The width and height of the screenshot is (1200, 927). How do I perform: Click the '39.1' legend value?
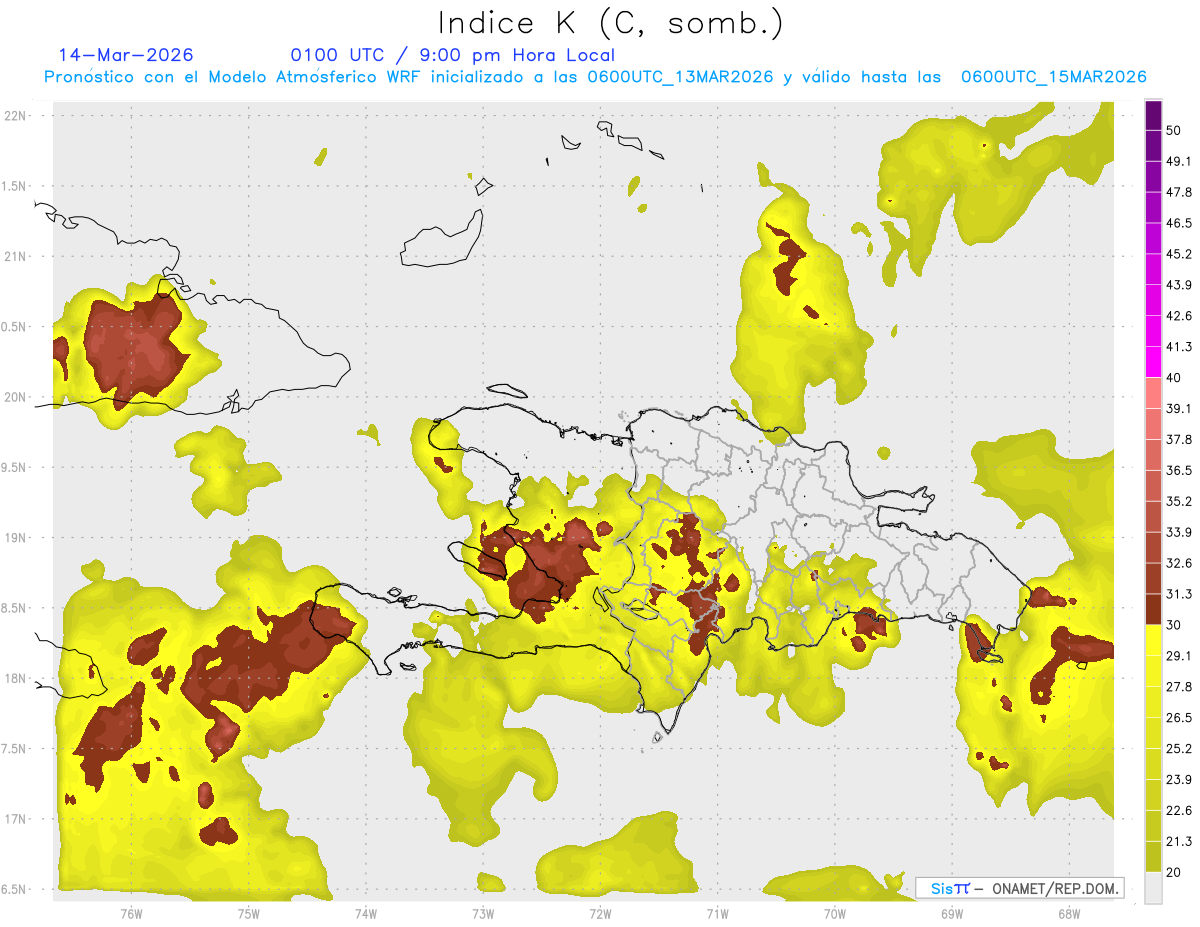coord(1178,408)
